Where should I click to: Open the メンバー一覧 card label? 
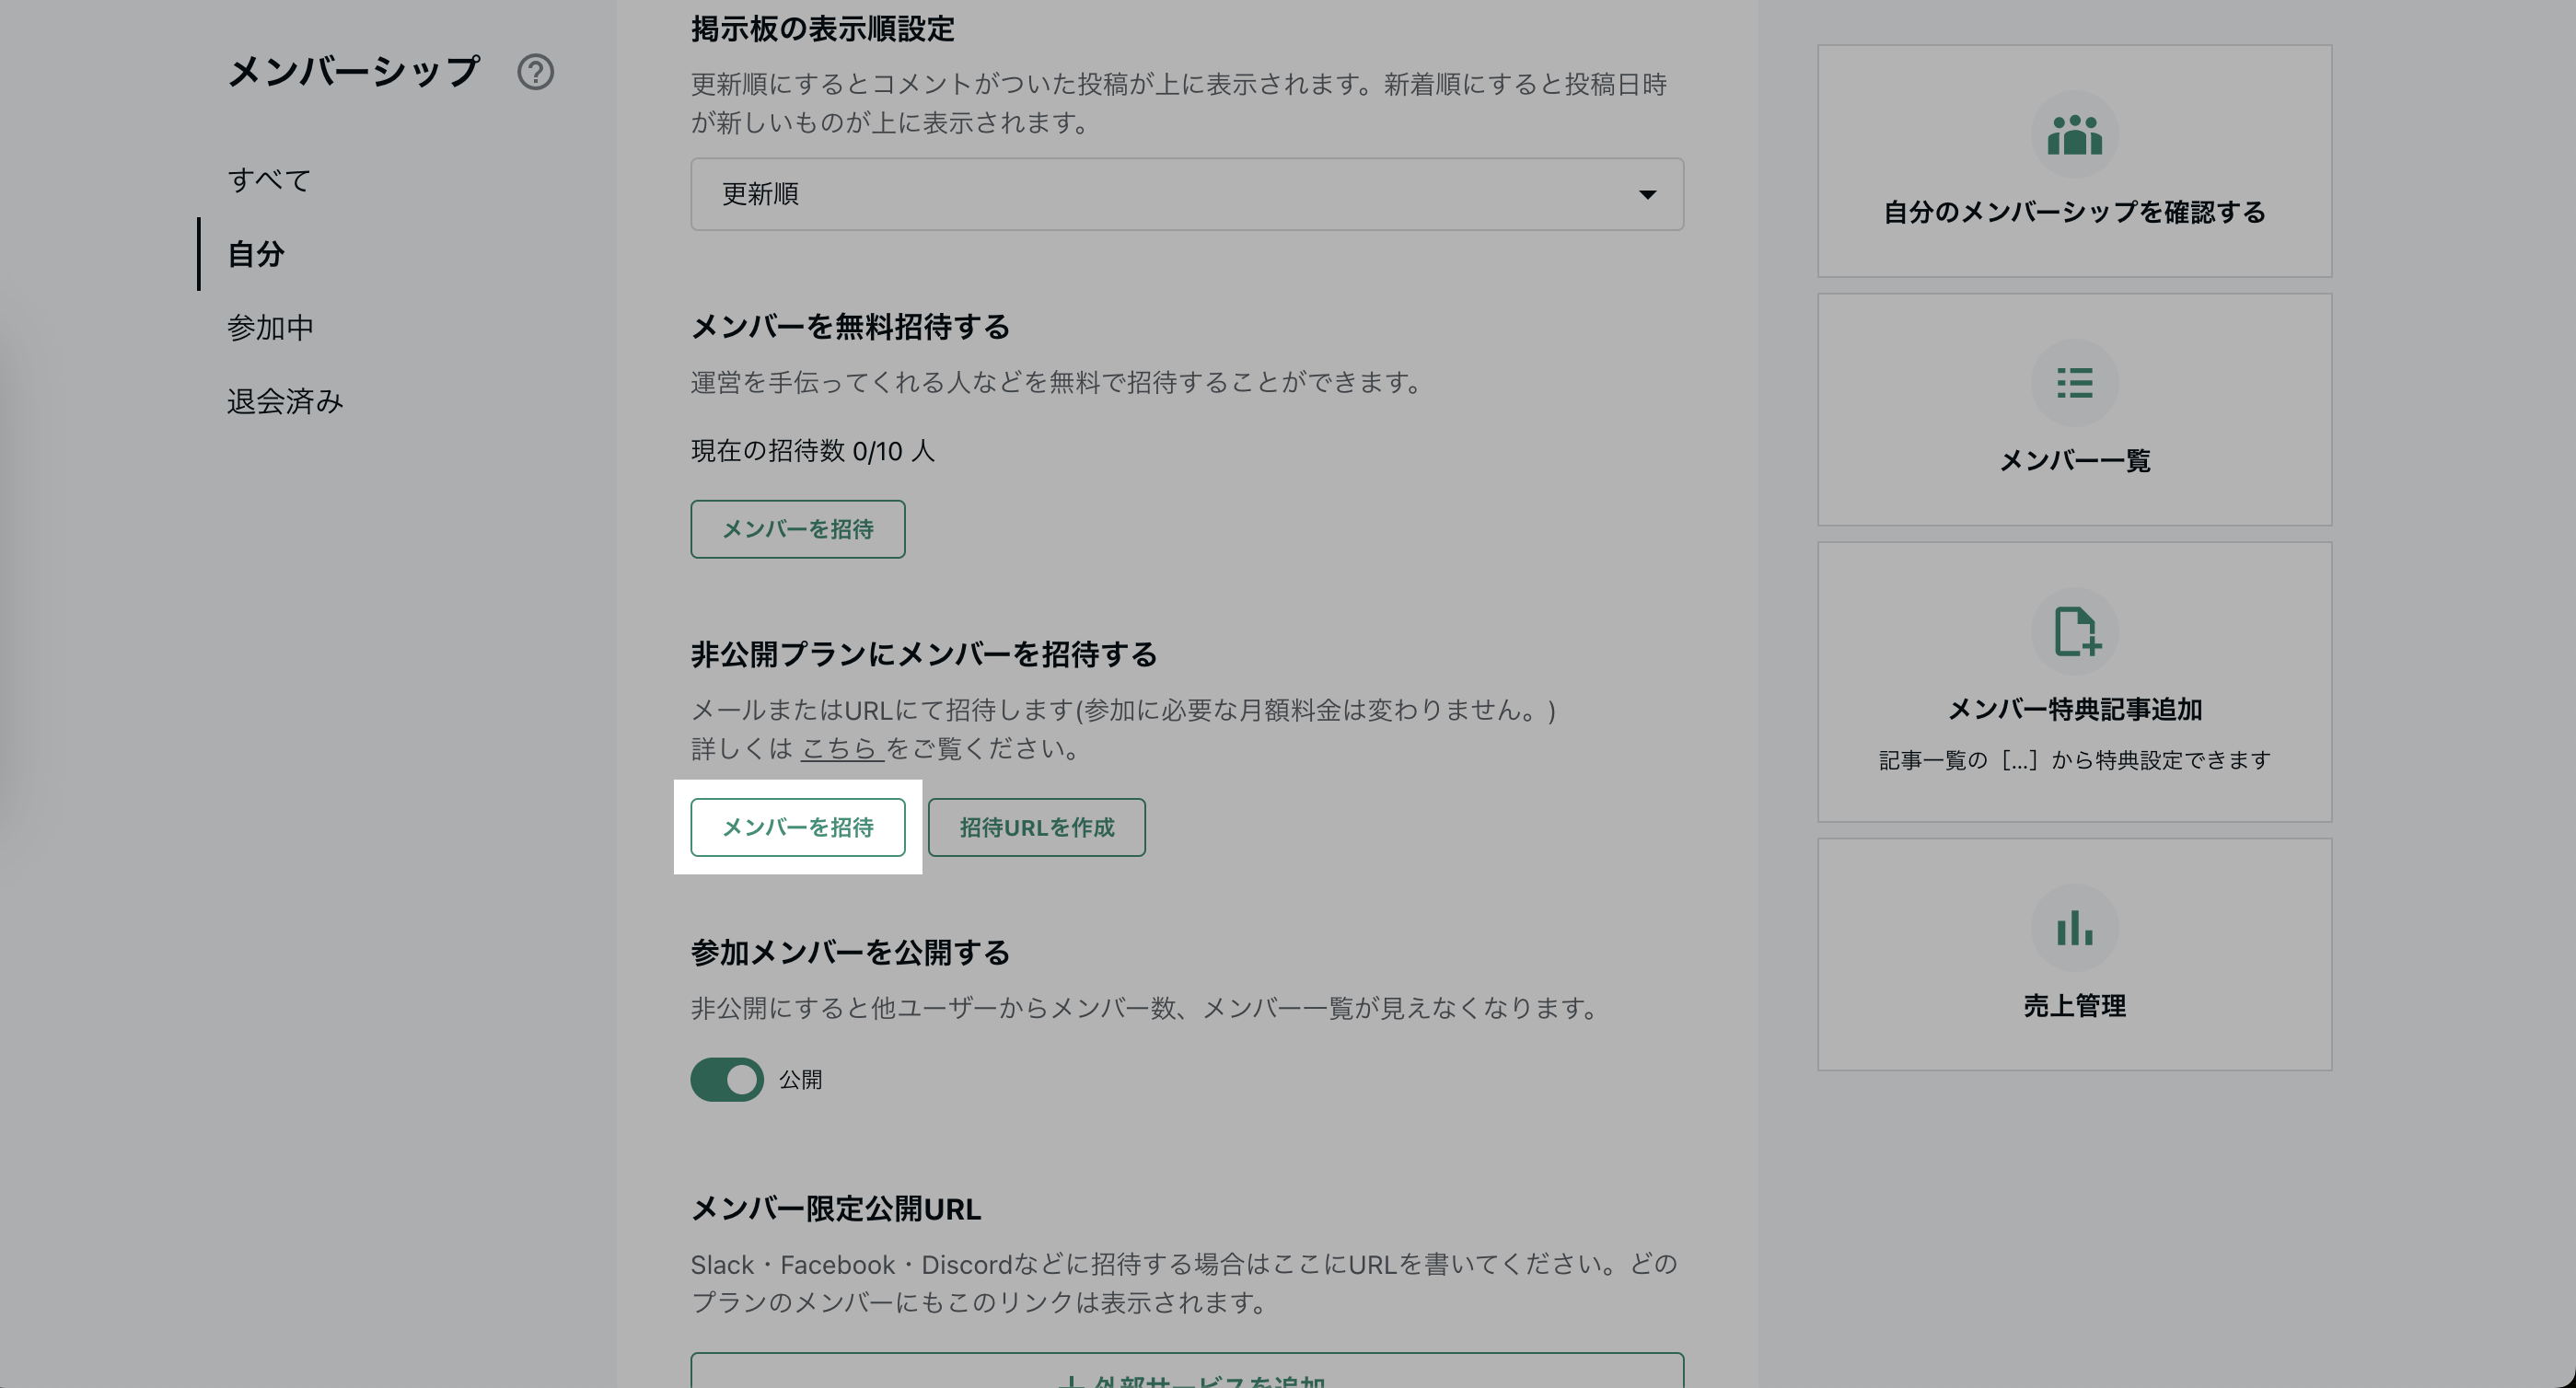click(x=2074, y=461)
